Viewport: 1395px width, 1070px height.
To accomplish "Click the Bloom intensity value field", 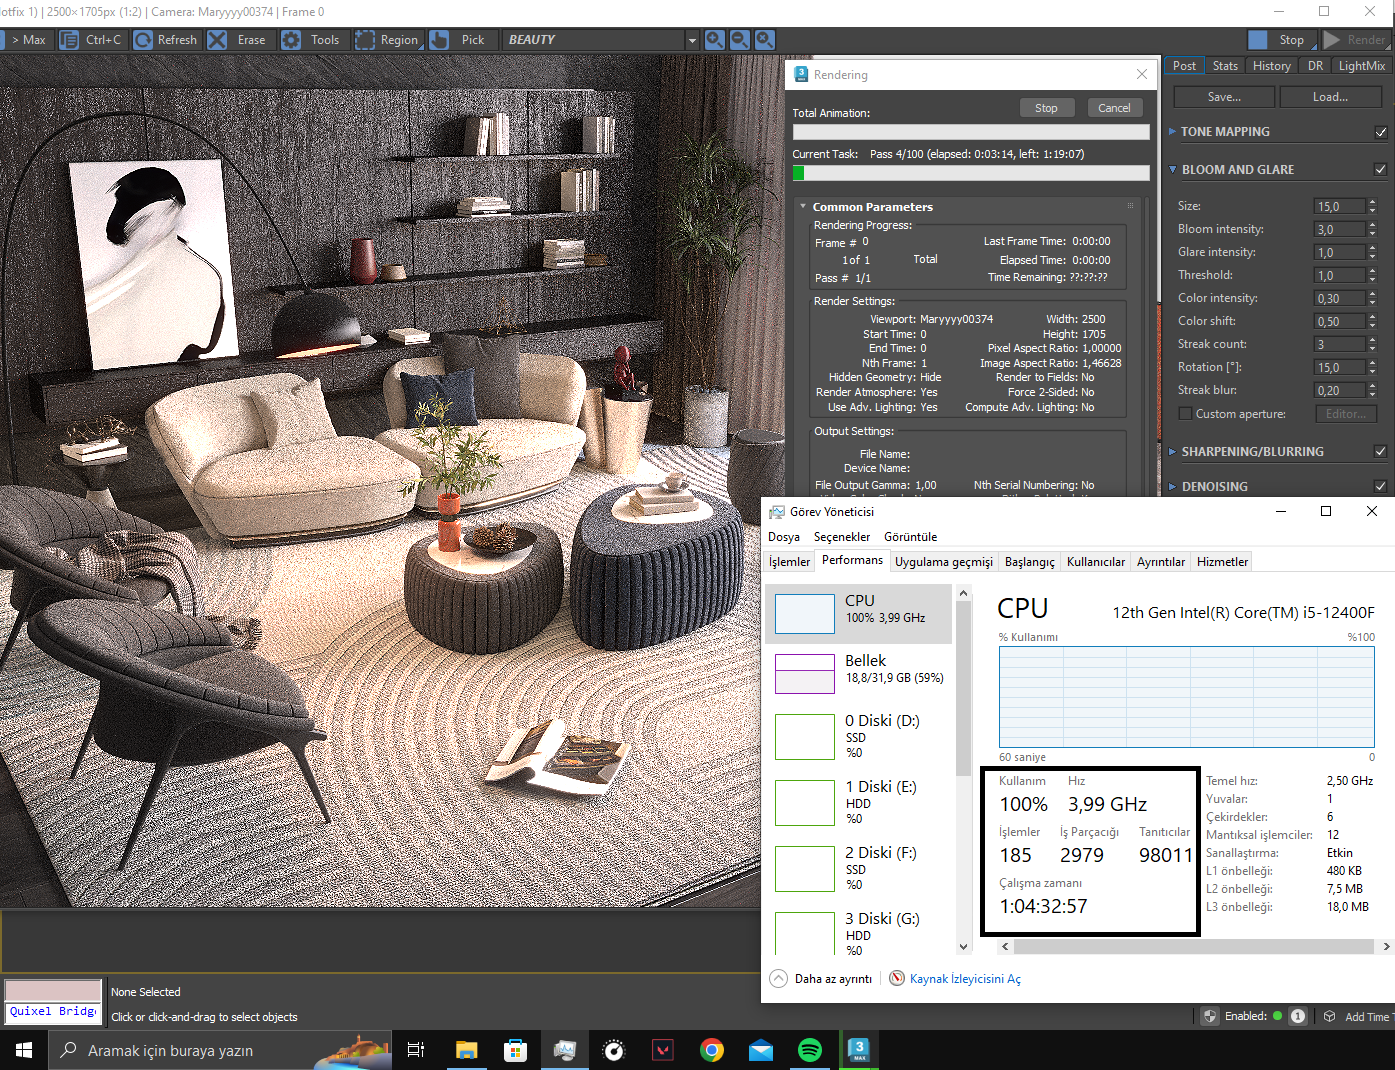I will [1338, 229].
